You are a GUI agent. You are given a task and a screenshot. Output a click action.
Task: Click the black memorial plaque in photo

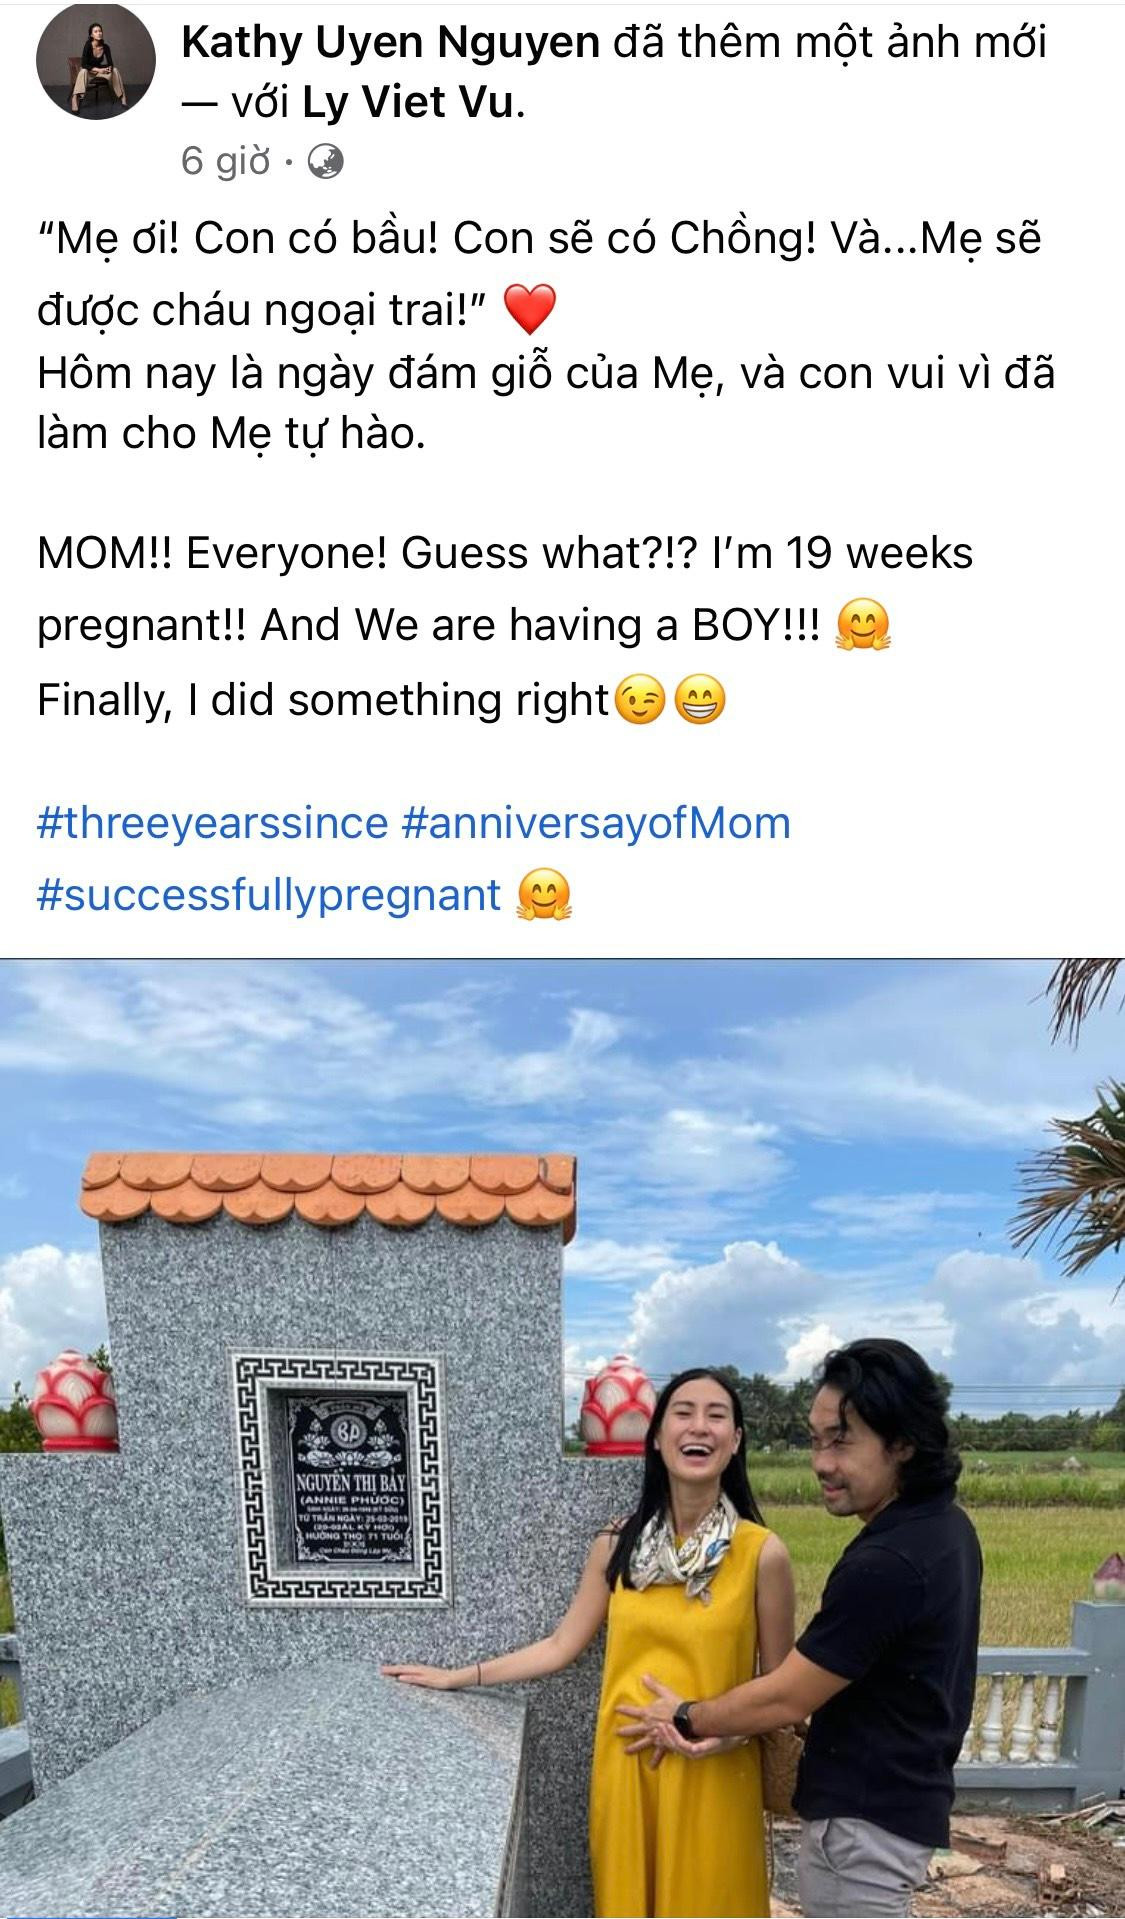348,1478
